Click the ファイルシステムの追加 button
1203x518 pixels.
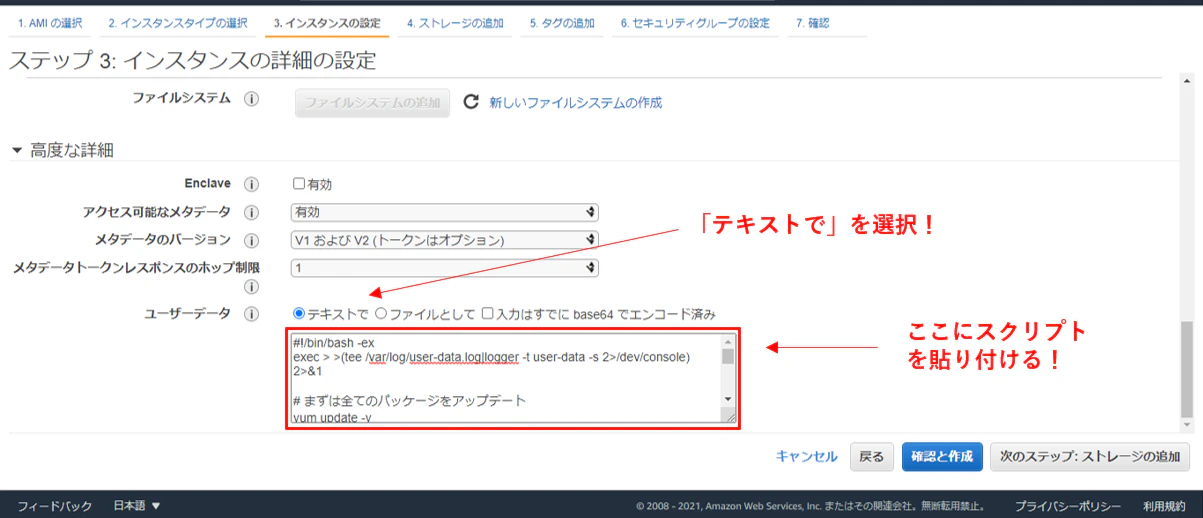click(372, 103)
